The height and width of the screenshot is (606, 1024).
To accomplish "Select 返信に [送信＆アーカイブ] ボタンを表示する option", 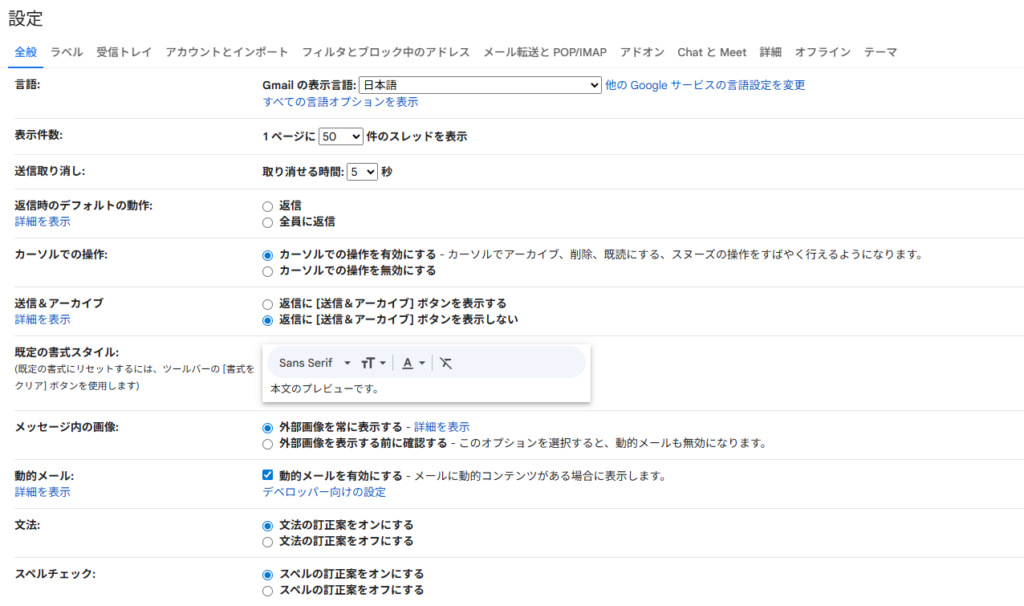I will tap(267, 304).
